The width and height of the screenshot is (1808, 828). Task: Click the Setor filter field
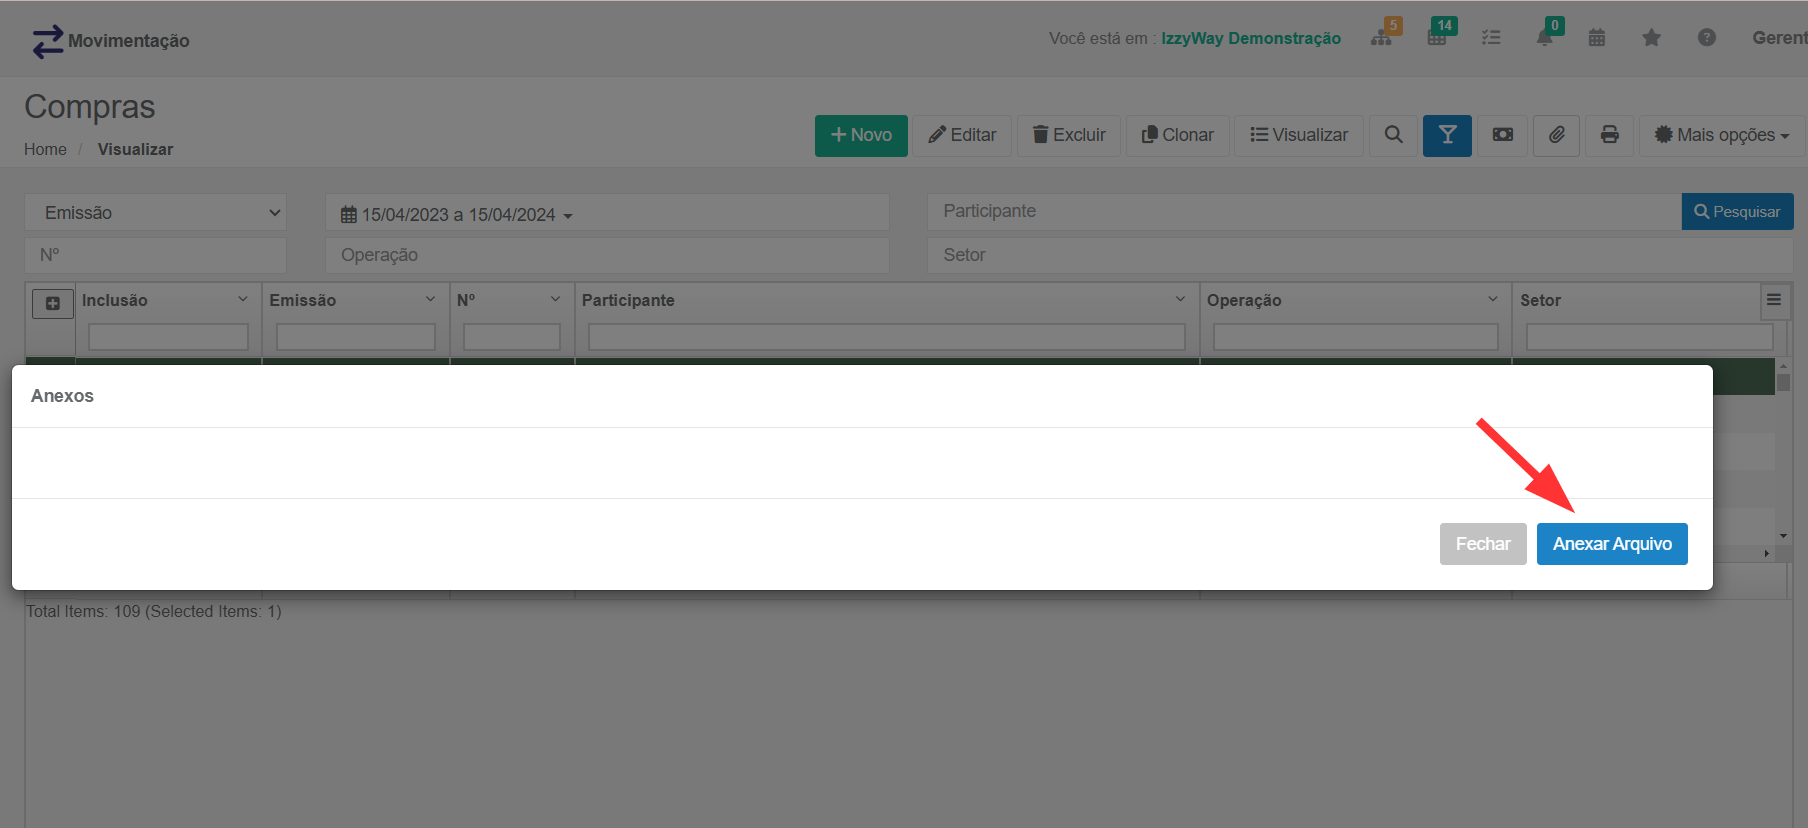click(1360, 255)
